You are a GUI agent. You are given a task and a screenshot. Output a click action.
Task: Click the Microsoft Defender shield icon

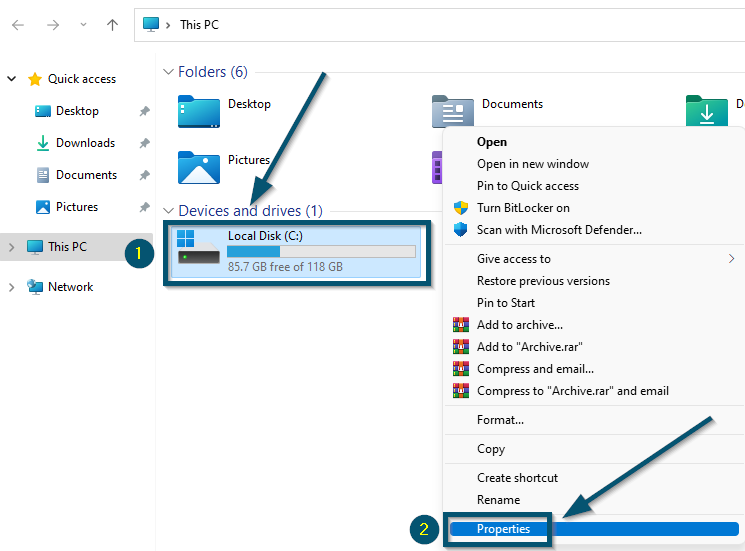tap(460, 229)
